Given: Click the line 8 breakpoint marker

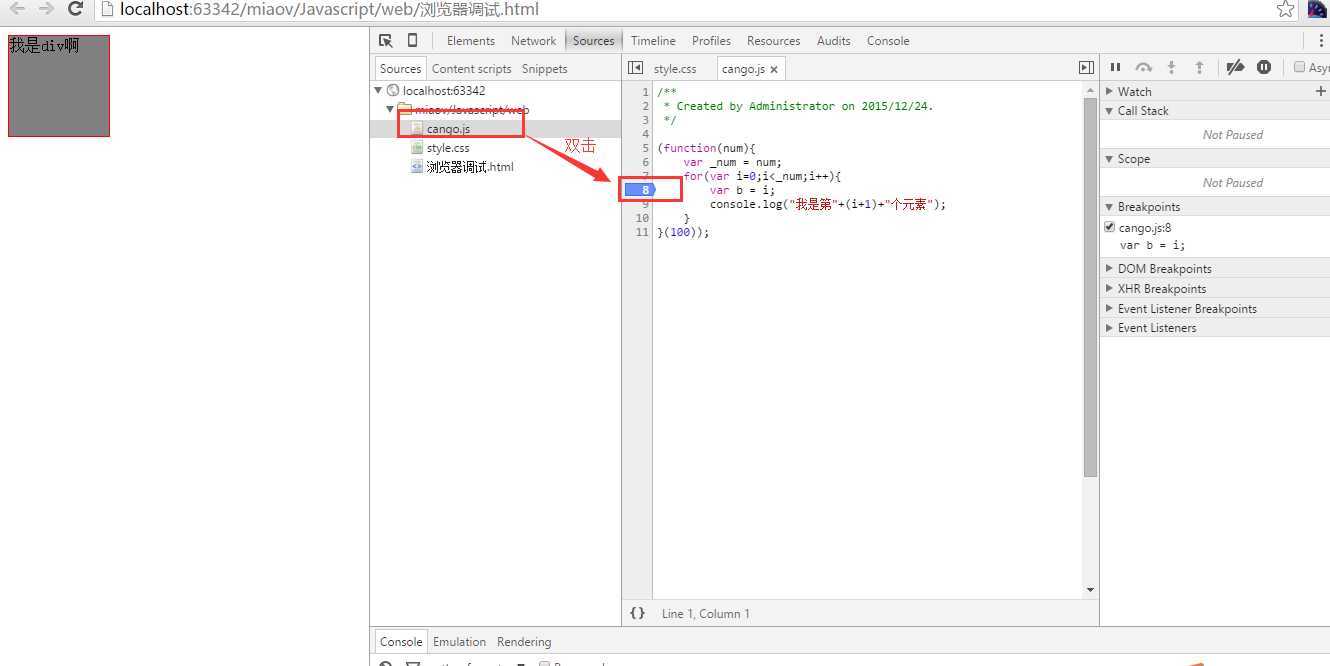Looking at the screenshot, I should 638,190.
